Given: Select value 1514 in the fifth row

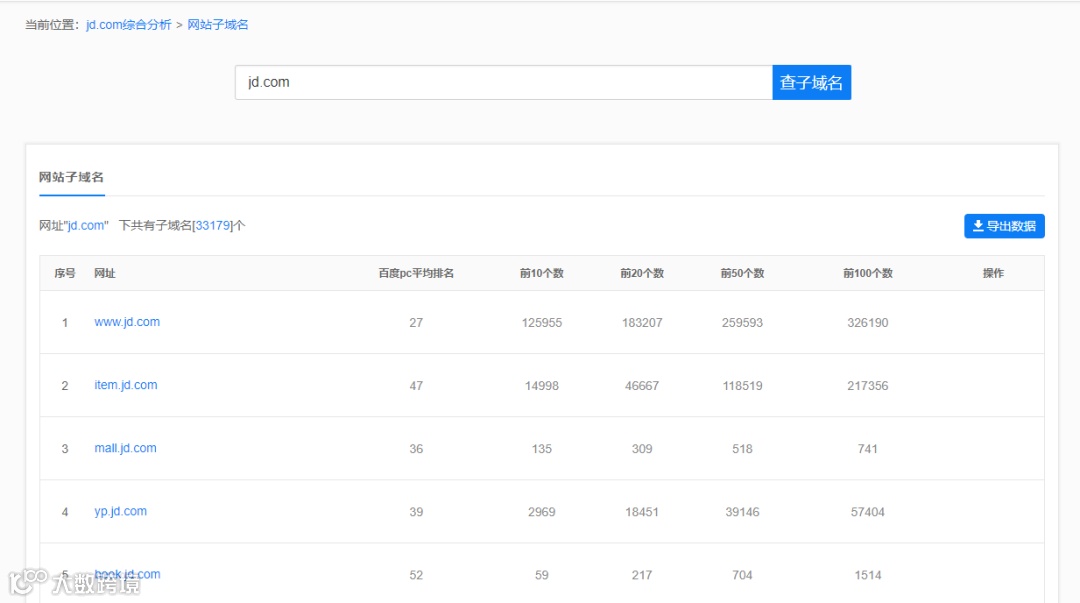Looking at the screenshot, I should point(868,575).
